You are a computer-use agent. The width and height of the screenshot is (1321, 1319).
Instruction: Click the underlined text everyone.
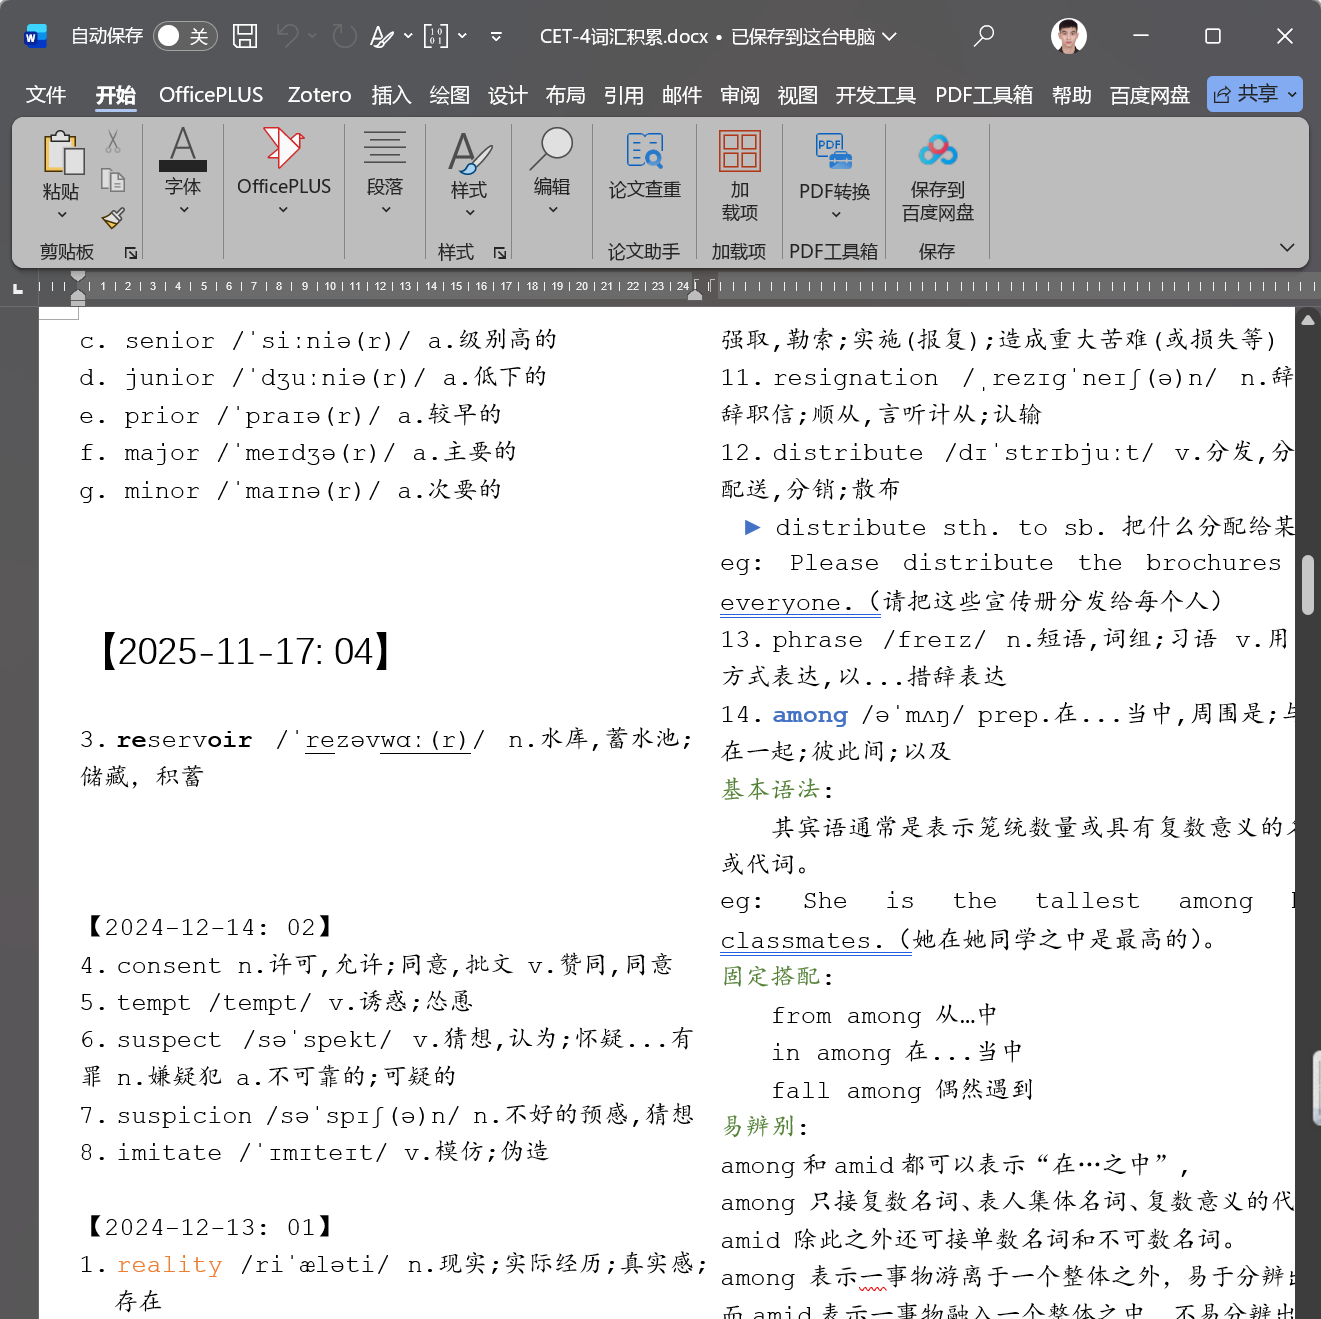786,603
